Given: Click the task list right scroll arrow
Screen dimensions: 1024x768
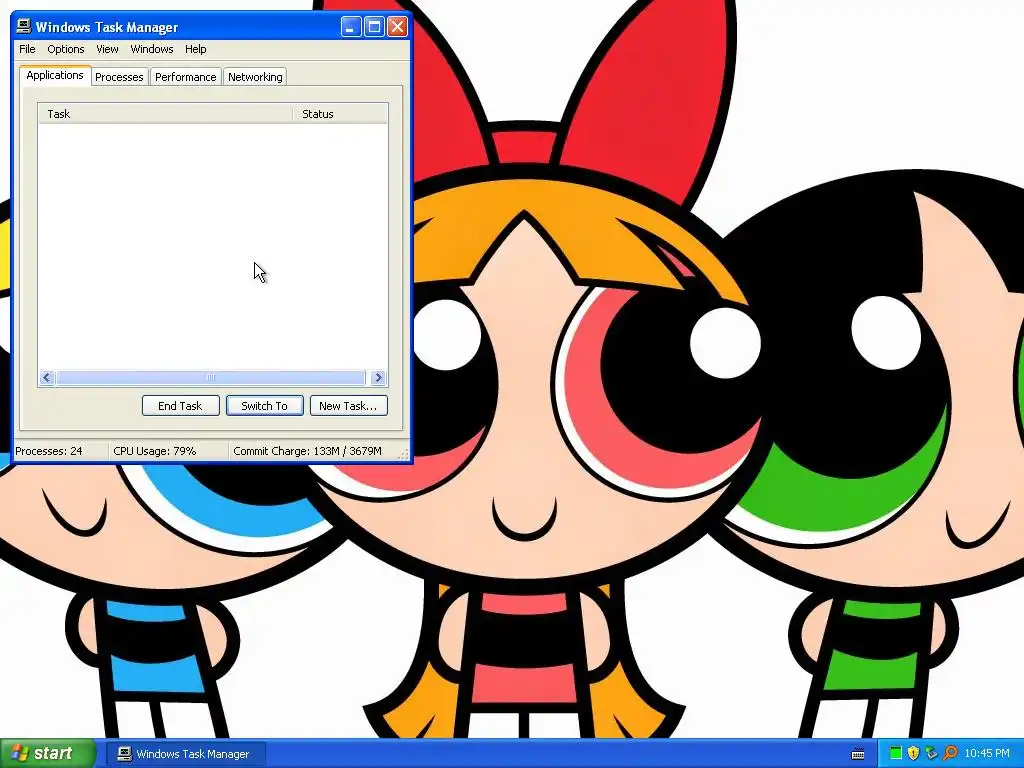Looking at the screenshot, I should point(378,377).
